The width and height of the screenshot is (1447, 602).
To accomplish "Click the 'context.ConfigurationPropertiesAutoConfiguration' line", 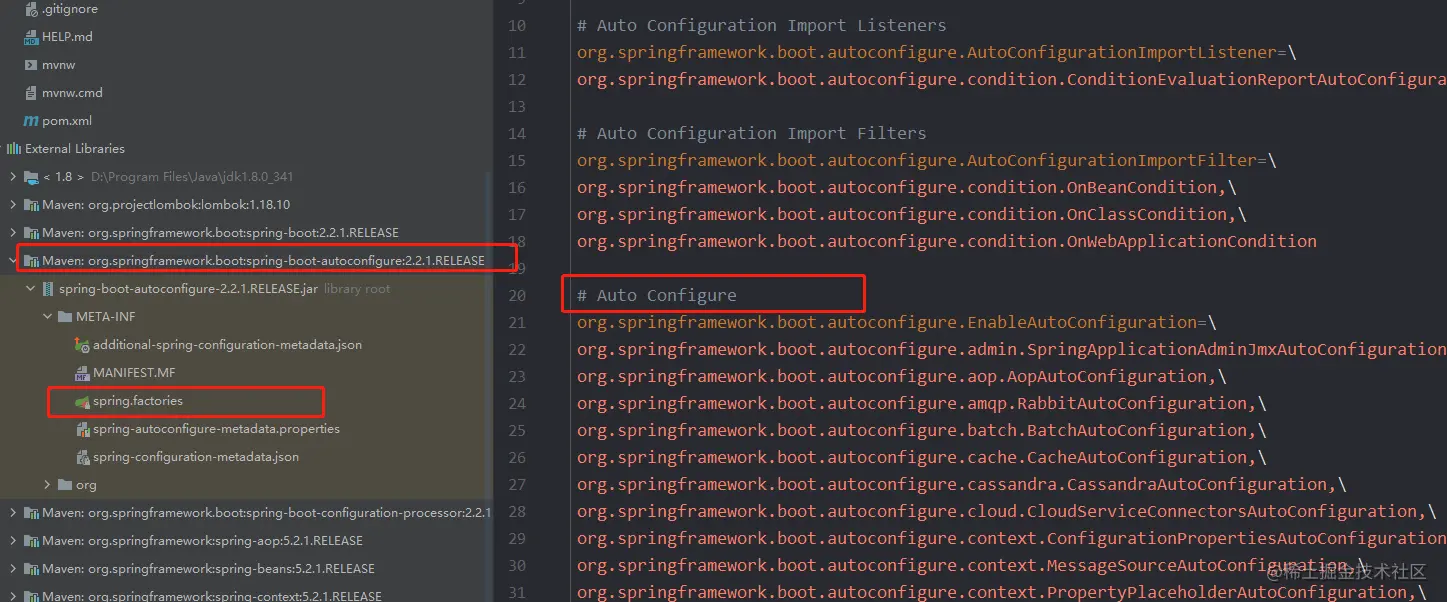I will click(1011, 539).
